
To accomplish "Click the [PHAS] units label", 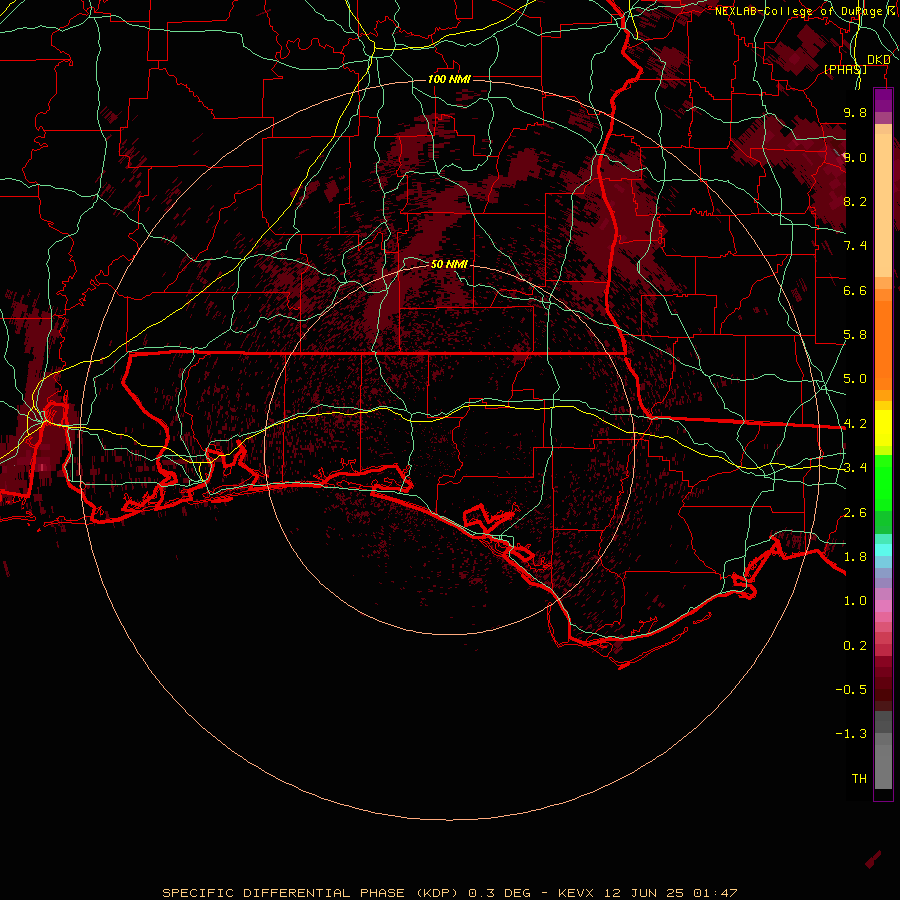I will point(845,69).
